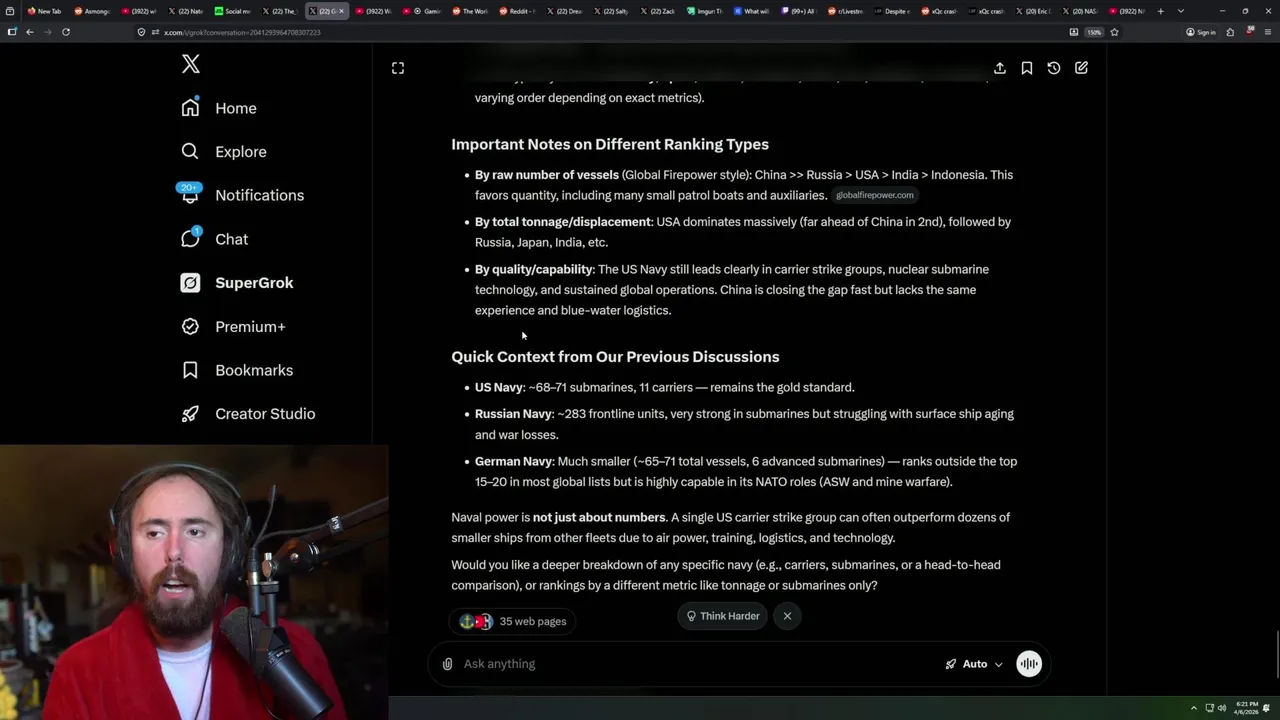This screenshot has width=1280, height=720.
Task: Start voice mode with waveform button
Action: [x=1029, y=664]
